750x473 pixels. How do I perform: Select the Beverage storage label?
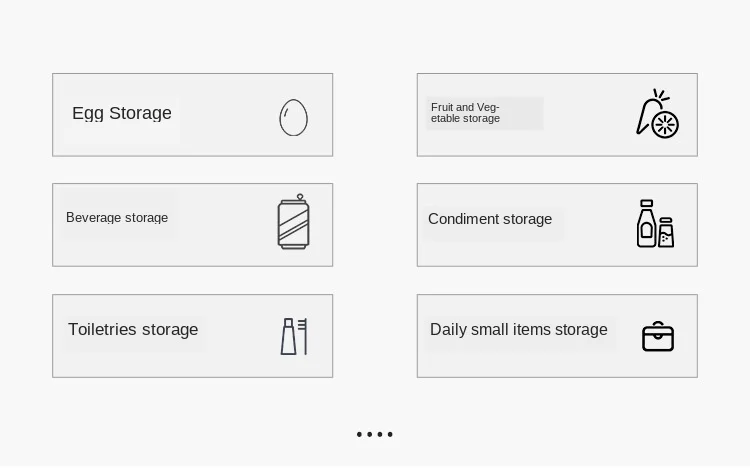pyautogui.click(x=117, y=218)
